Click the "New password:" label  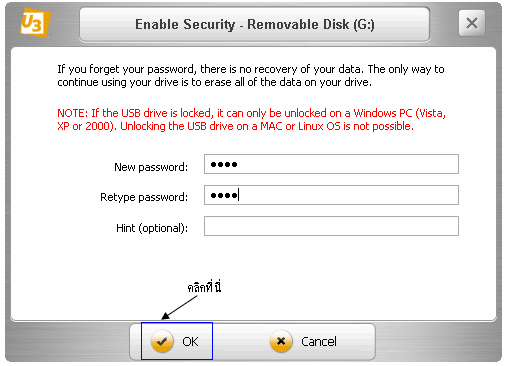[x=151, y=167]
